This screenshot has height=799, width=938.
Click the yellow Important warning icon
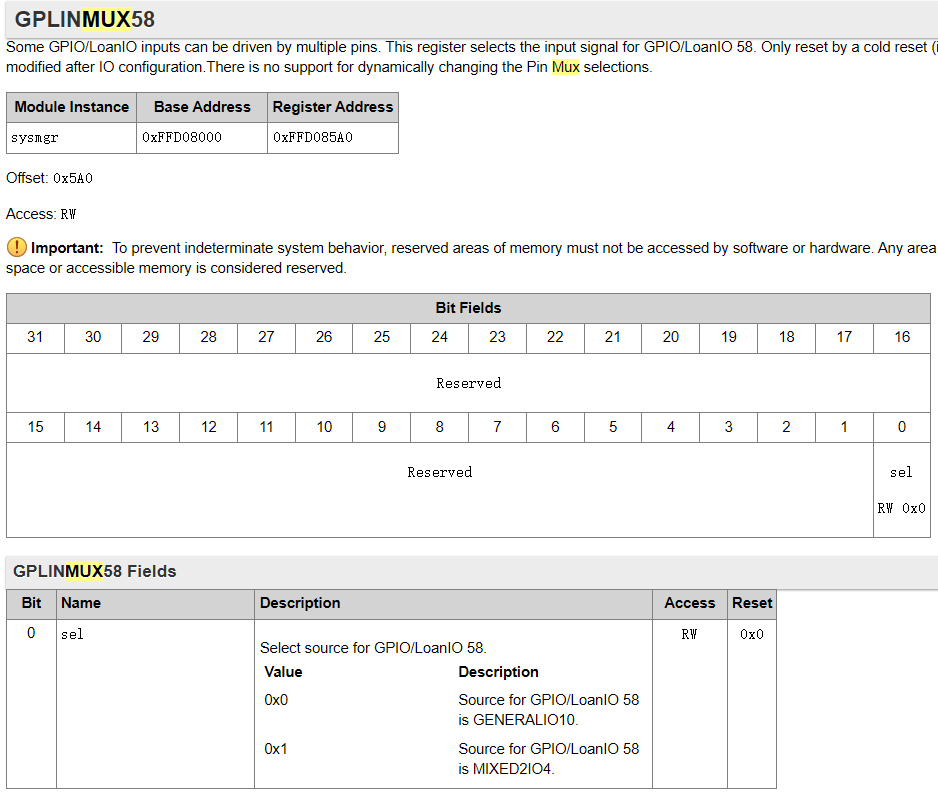pyautogui.click(x=17, y=246)
